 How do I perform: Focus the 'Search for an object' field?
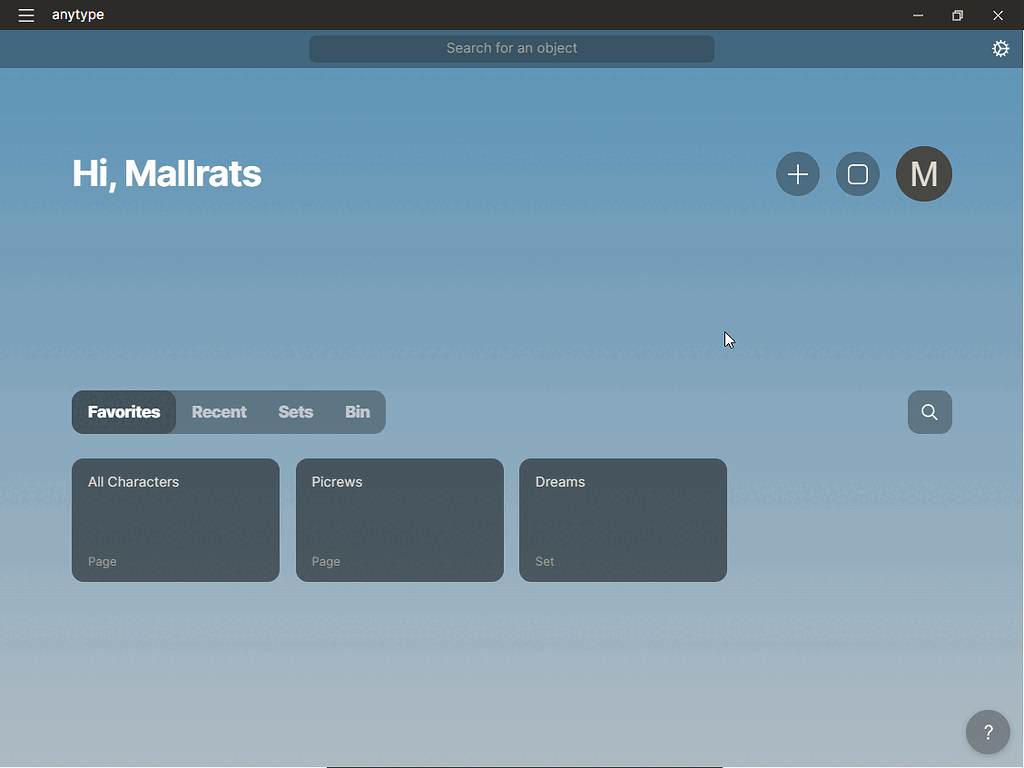[x=511, y=49]
